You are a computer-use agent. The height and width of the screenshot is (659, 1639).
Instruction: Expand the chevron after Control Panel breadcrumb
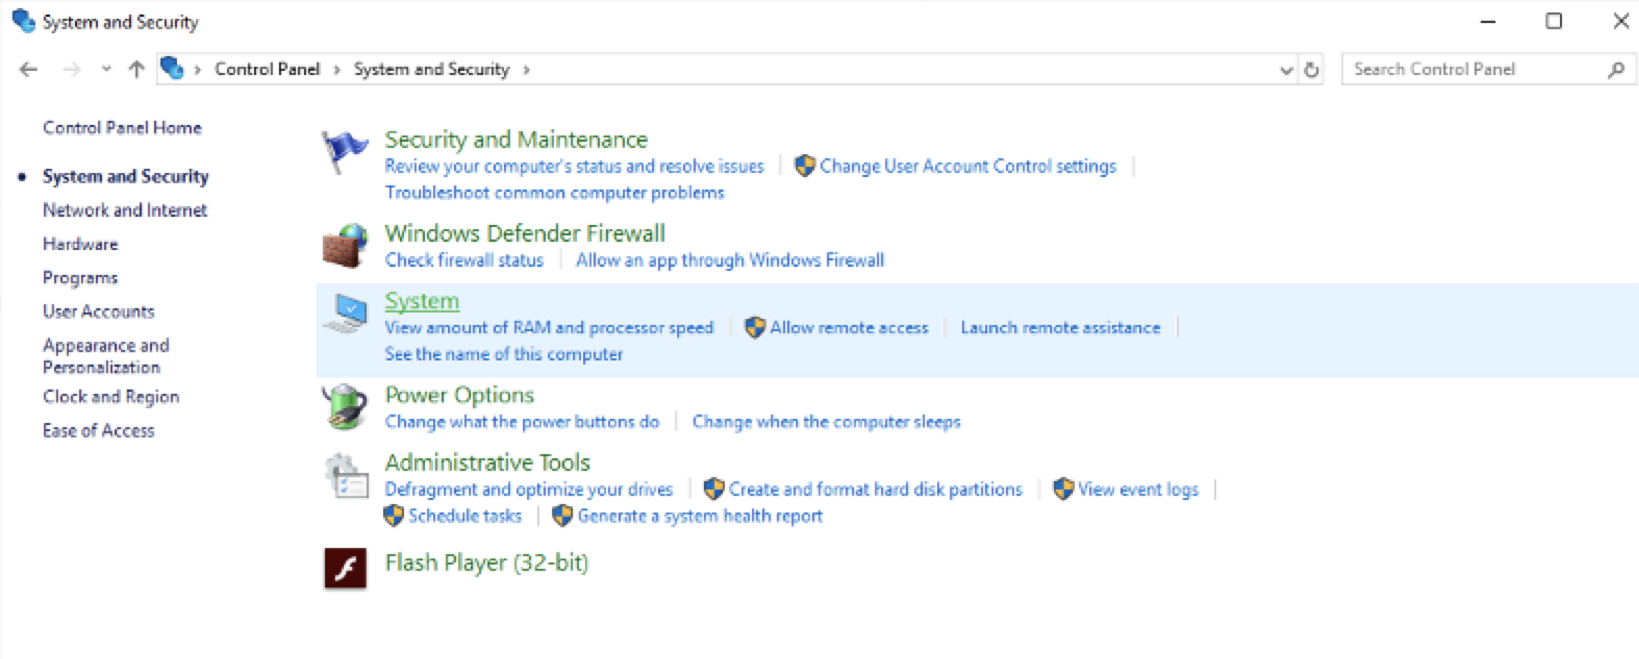[x=337, y=69]
